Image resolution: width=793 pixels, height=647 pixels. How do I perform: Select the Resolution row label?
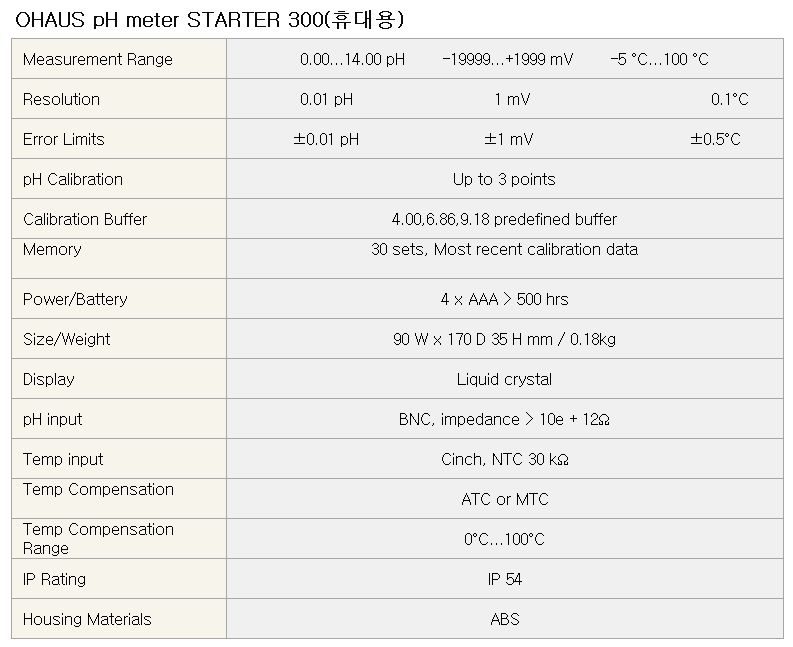(61, 99)
